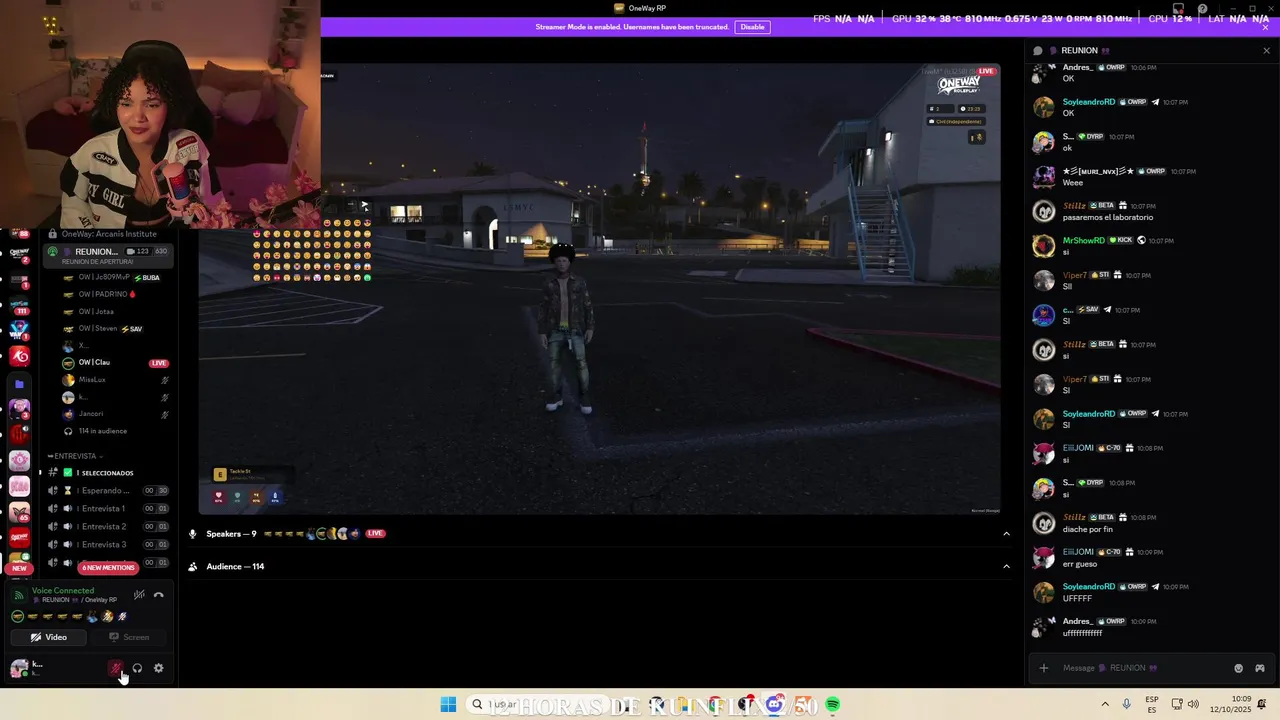This screenshot has height=720, width=1280.
Task: Click OW | Clau live speaker
Action: pyautogui.click(x=114, y=362)
